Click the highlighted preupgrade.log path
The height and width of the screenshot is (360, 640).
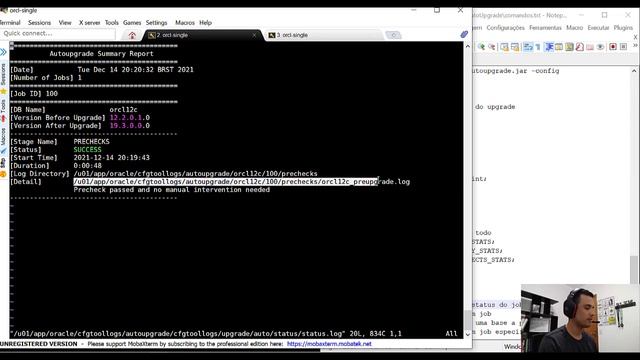242,182
